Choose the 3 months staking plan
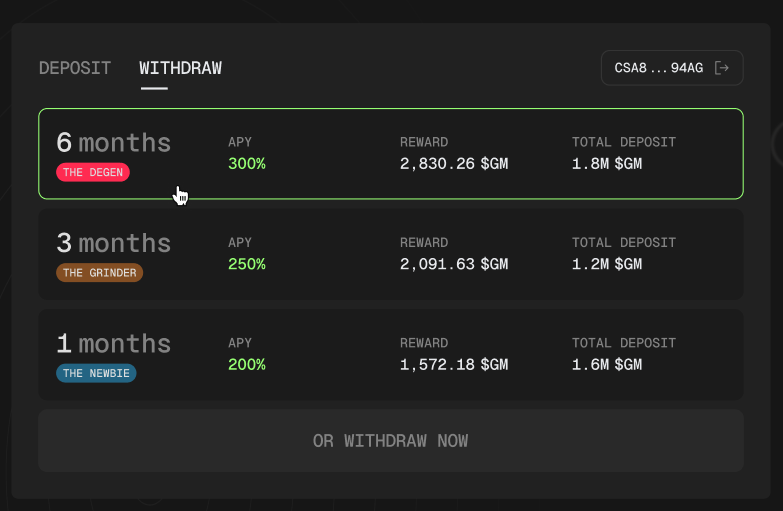This screenshot has width=783, height=511. click(x=390, y=254)
